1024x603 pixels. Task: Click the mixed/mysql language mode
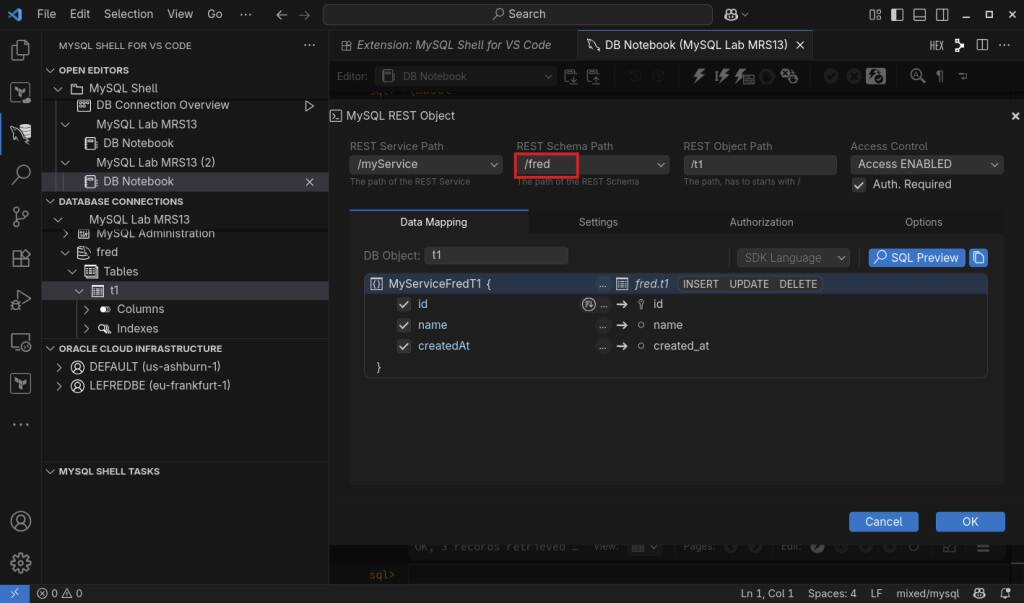point(927,593)
